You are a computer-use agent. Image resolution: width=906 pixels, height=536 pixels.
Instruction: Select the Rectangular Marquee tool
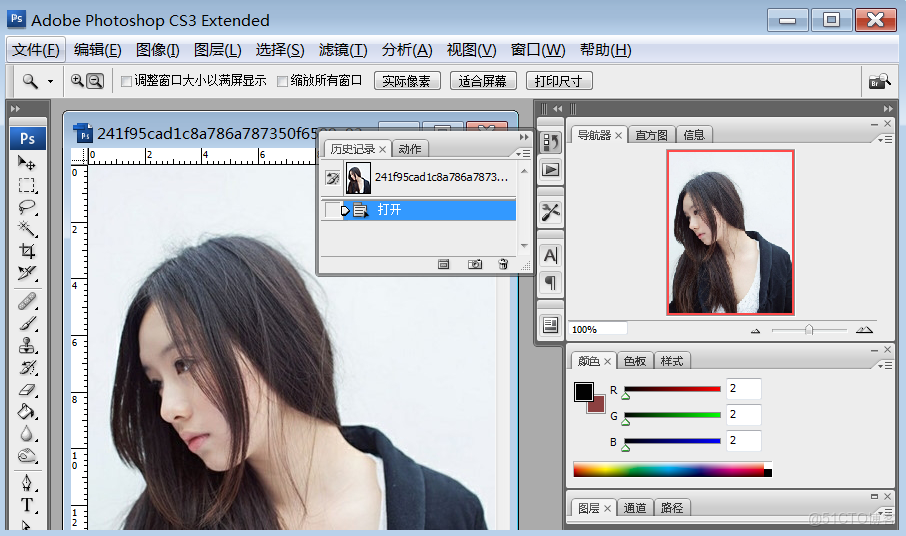click(27, 185)
